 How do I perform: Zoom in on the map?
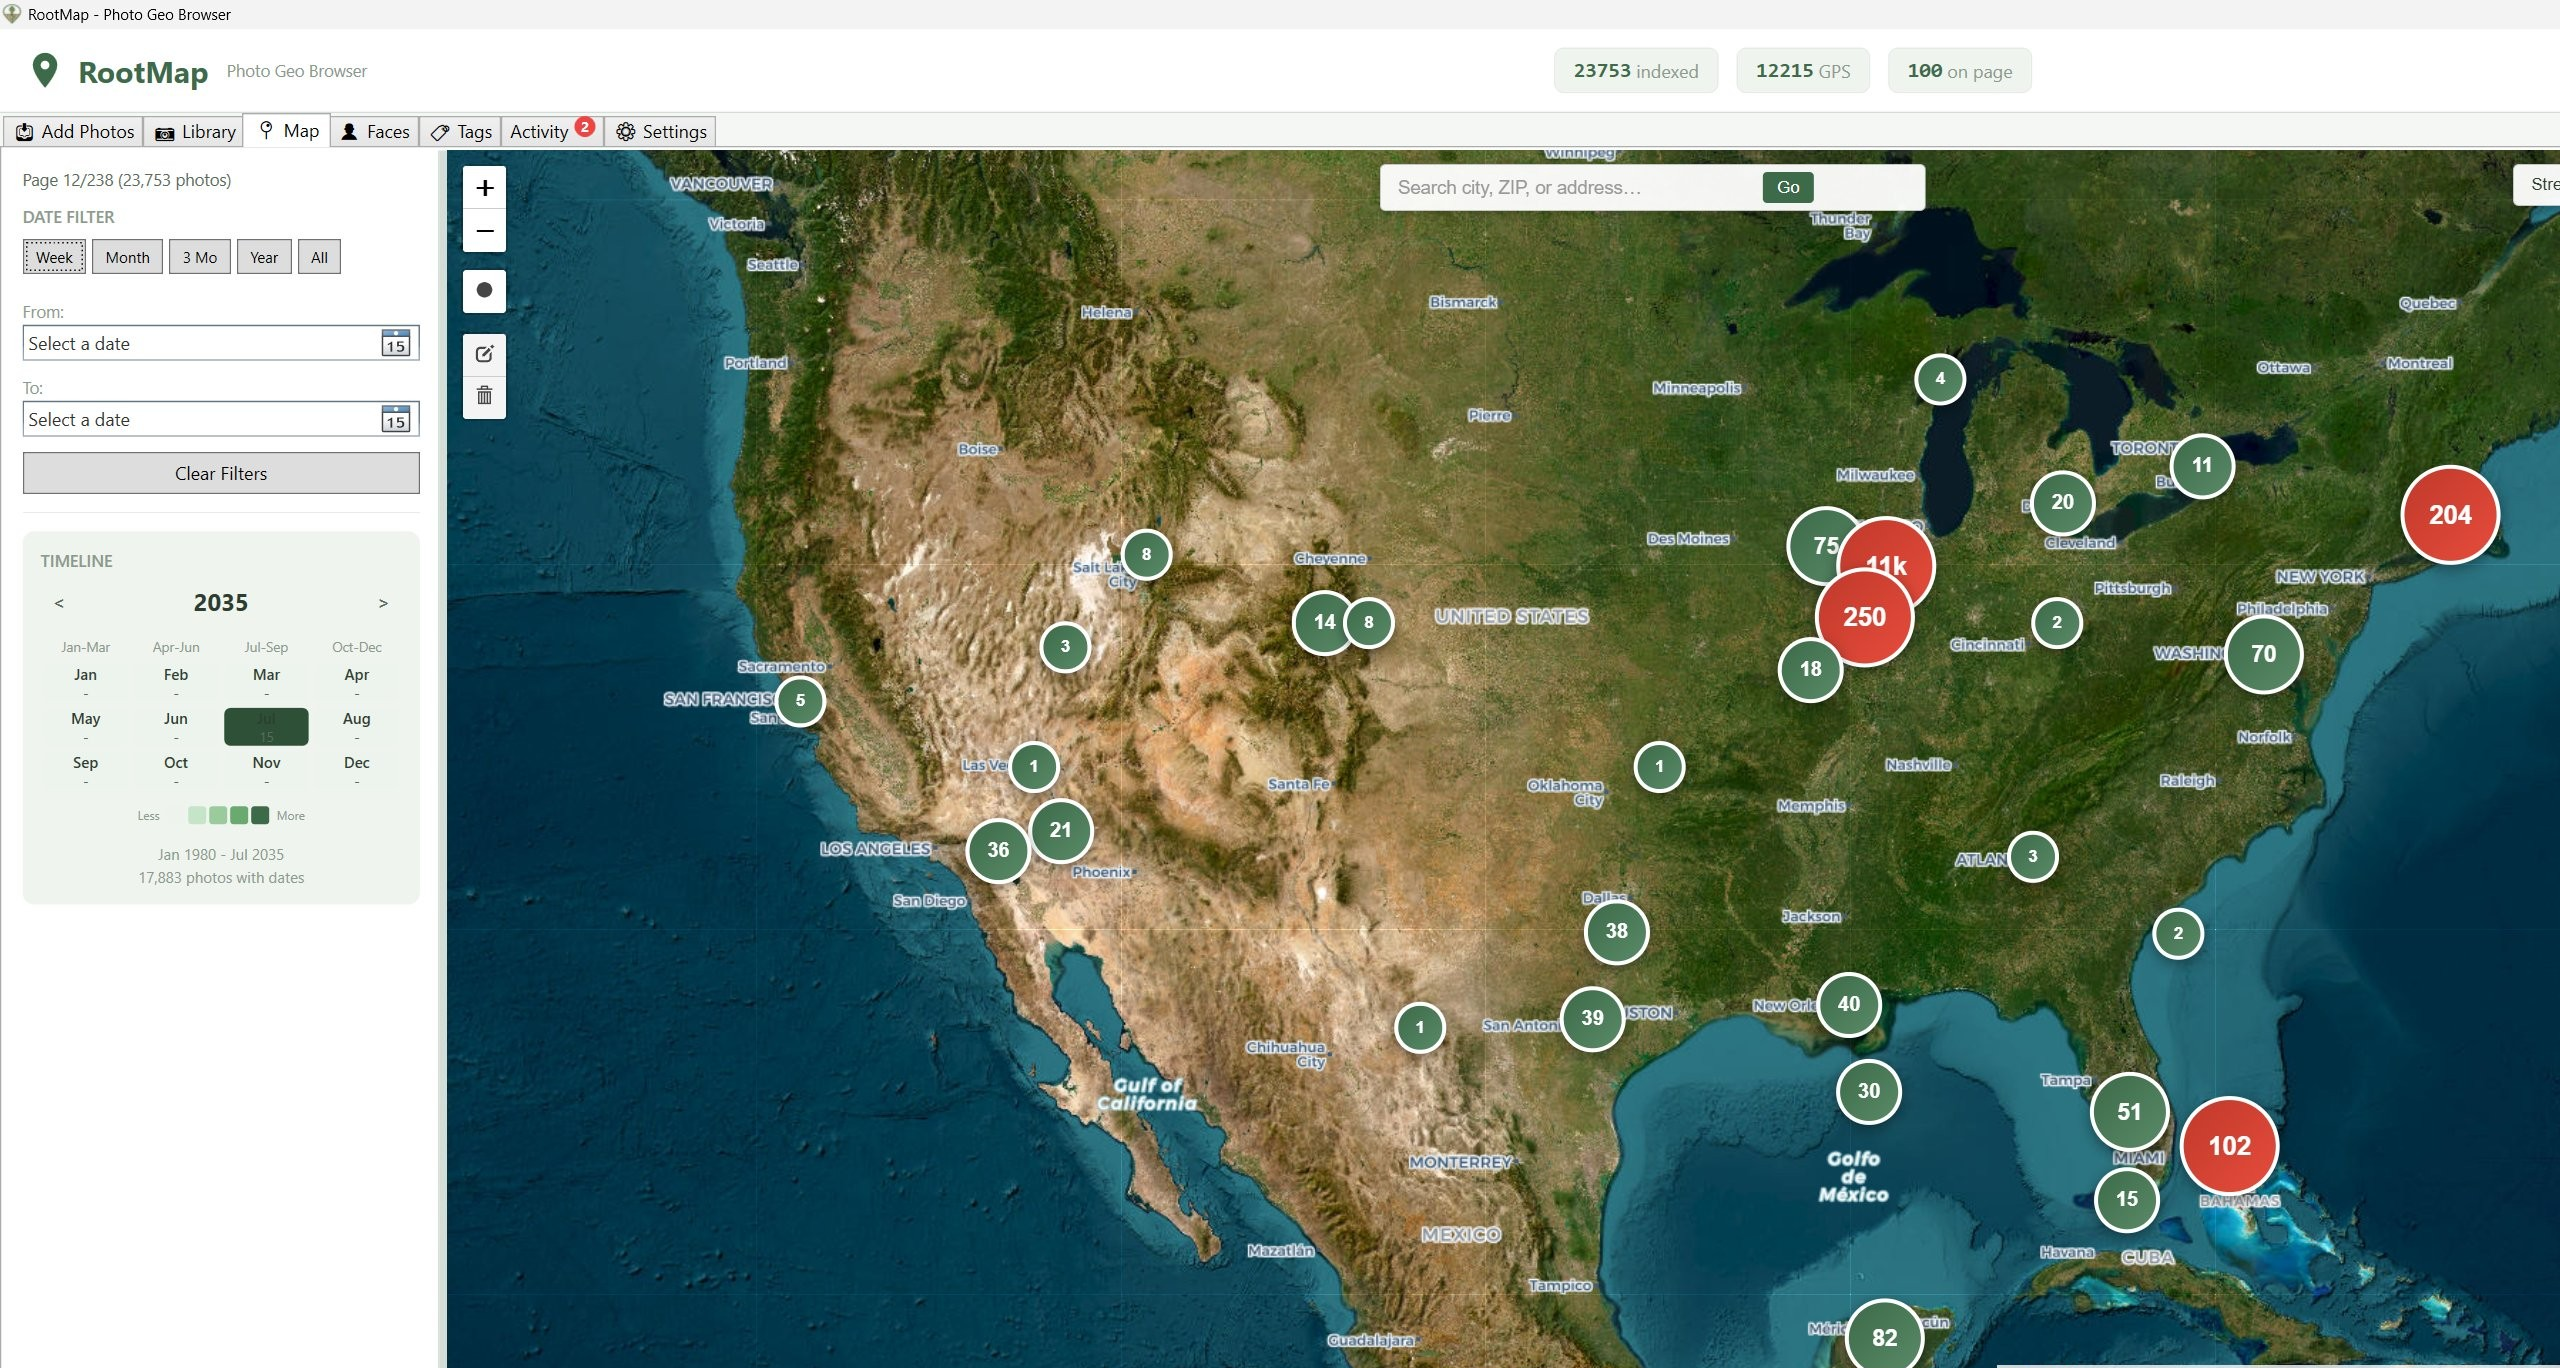pyautogui.click(x=485, y=188)
